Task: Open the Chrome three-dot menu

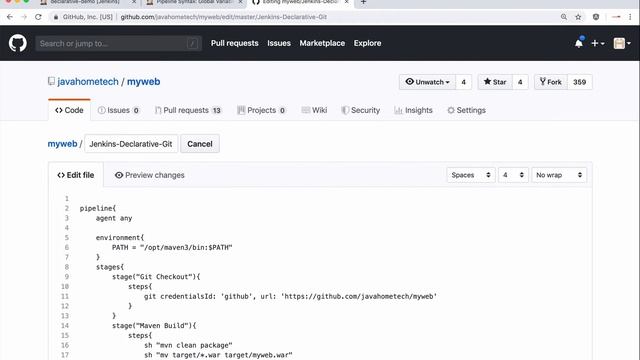Action: 630,17
